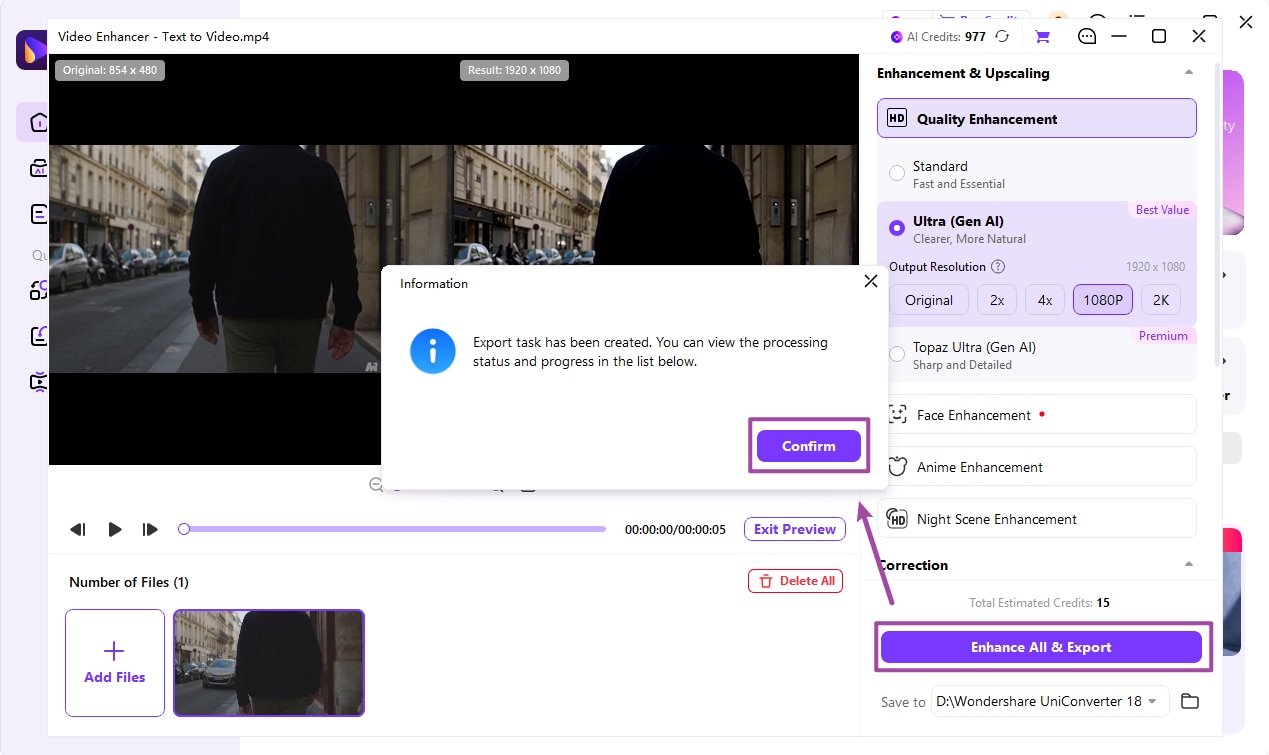This screenshot has height=755, width=1269.
Task: Step to the next frame
Action: 150,529
